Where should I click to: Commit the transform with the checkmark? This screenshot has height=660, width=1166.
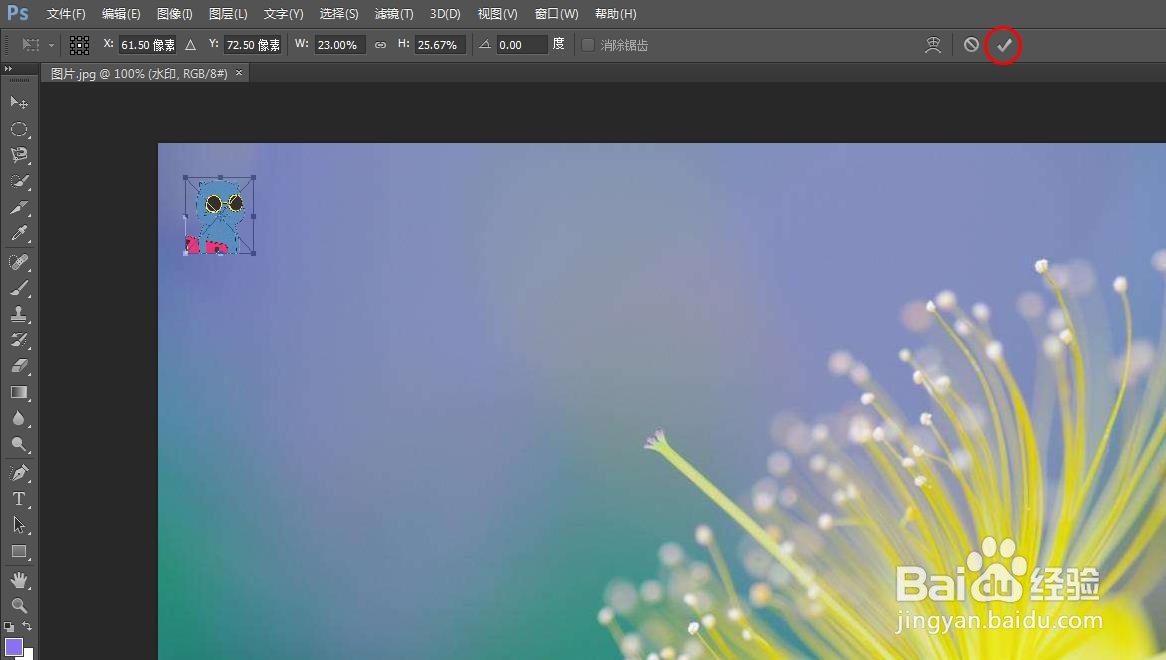(1004, 45)
